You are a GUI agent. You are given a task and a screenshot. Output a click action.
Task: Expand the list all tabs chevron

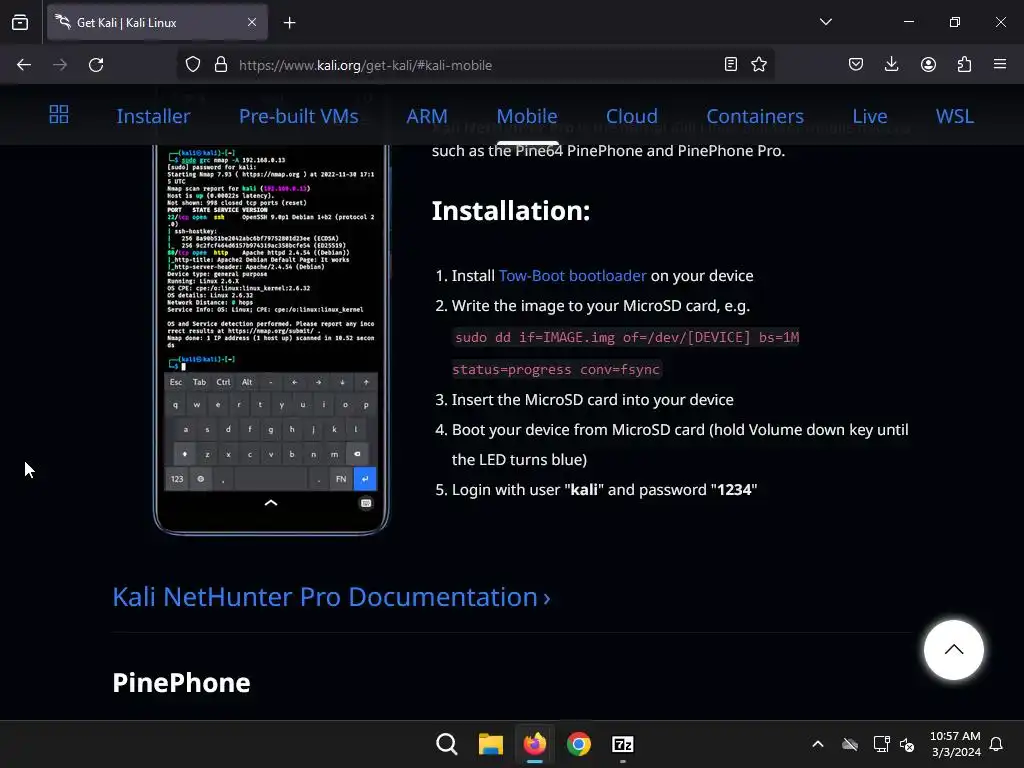click(825, 22)
